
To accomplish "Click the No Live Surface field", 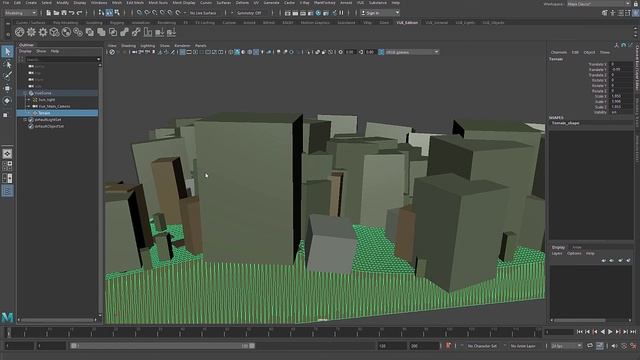I will (203, 13).
